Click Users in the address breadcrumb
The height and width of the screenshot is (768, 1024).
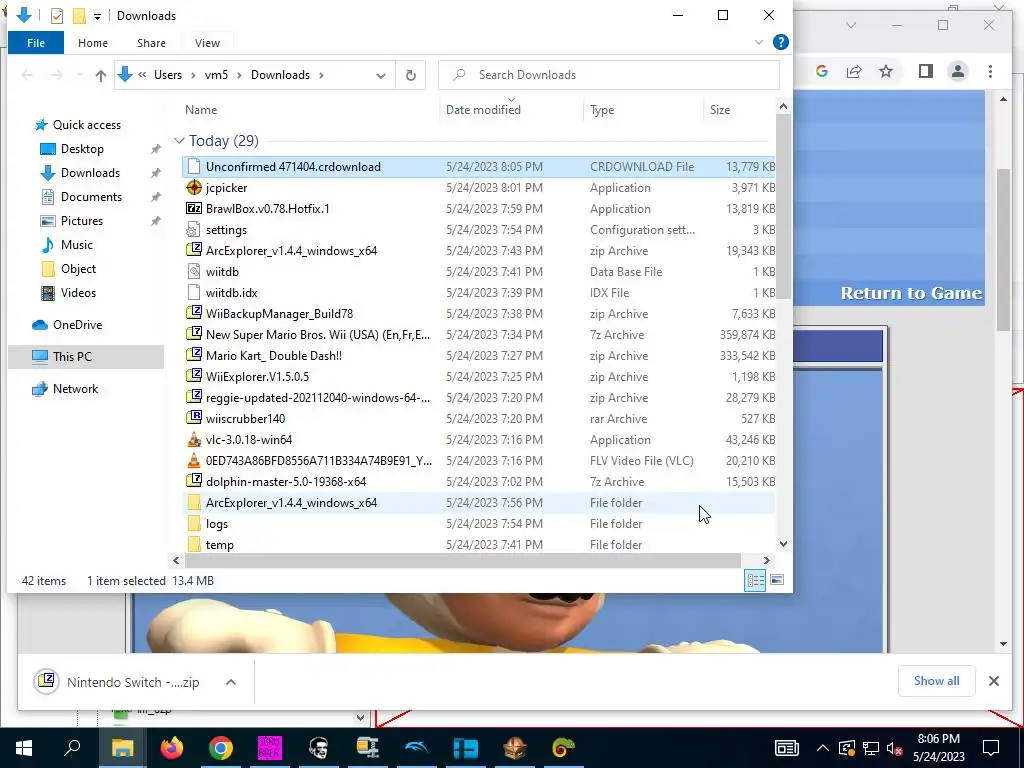[168, 75]
